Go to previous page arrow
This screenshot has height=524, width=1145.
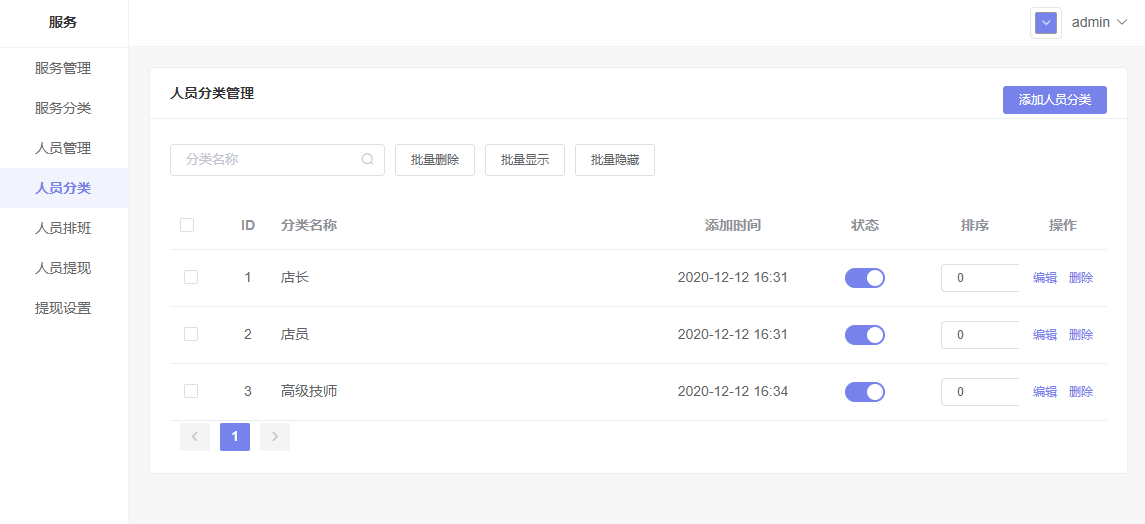(195, 437)
